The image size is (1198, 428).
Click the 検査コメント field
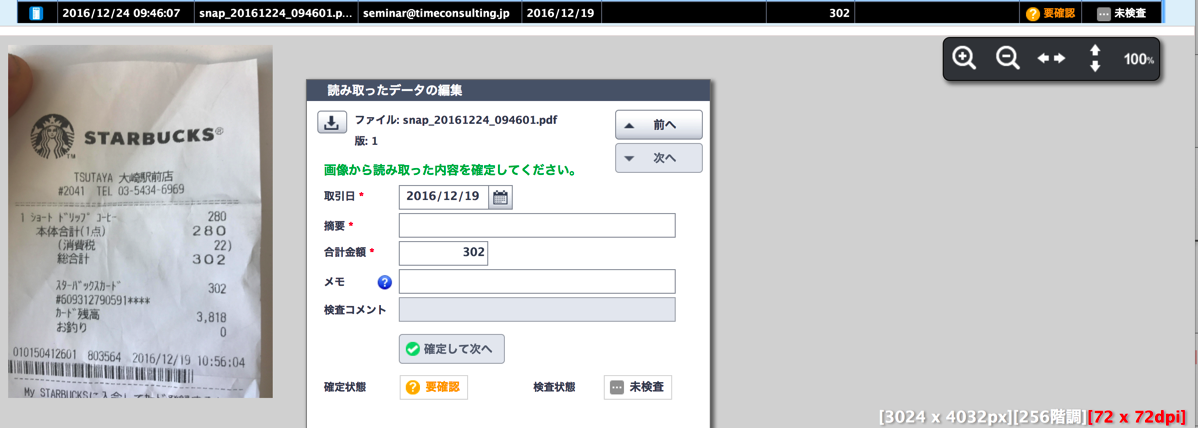point(537,310)
